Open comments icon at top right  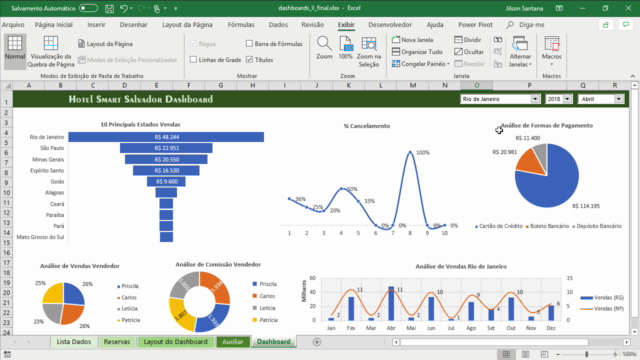coord(626,25)
